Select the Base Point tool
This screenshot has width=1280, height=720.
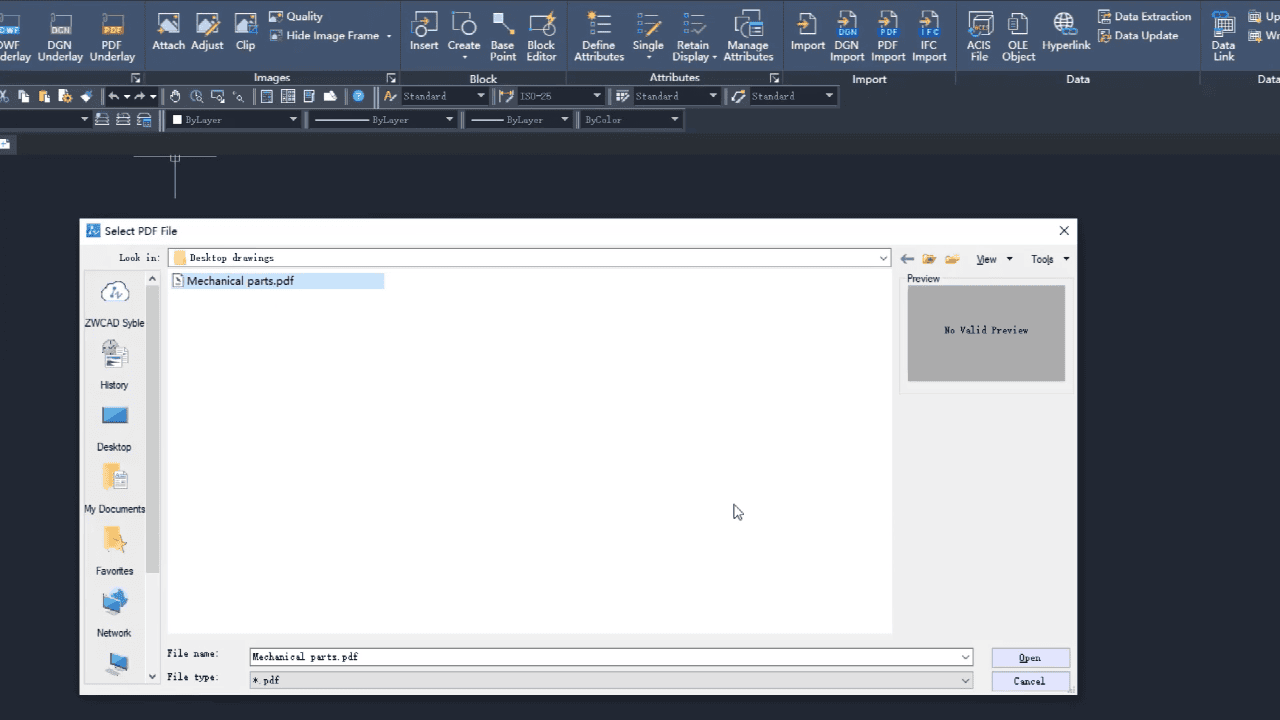503,37
